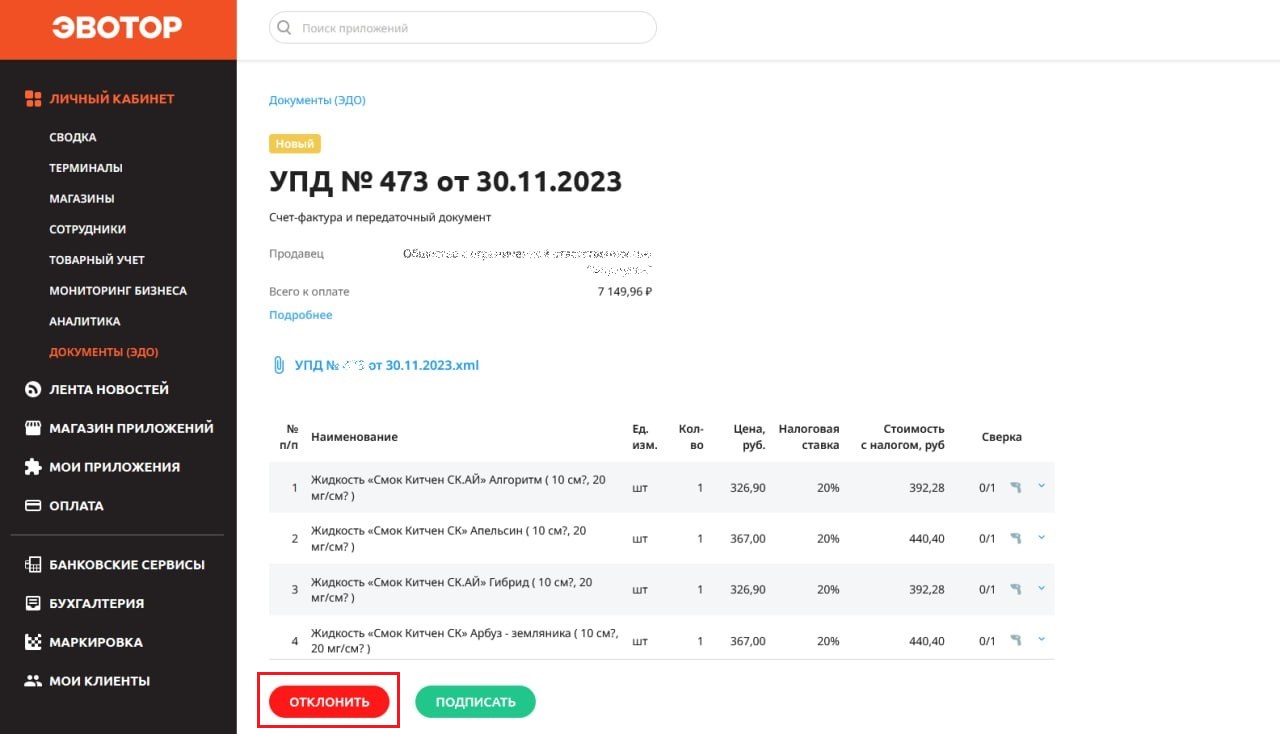1280x734 pixels.
Task: Open Мои клиенты
Action: [100, 681]
